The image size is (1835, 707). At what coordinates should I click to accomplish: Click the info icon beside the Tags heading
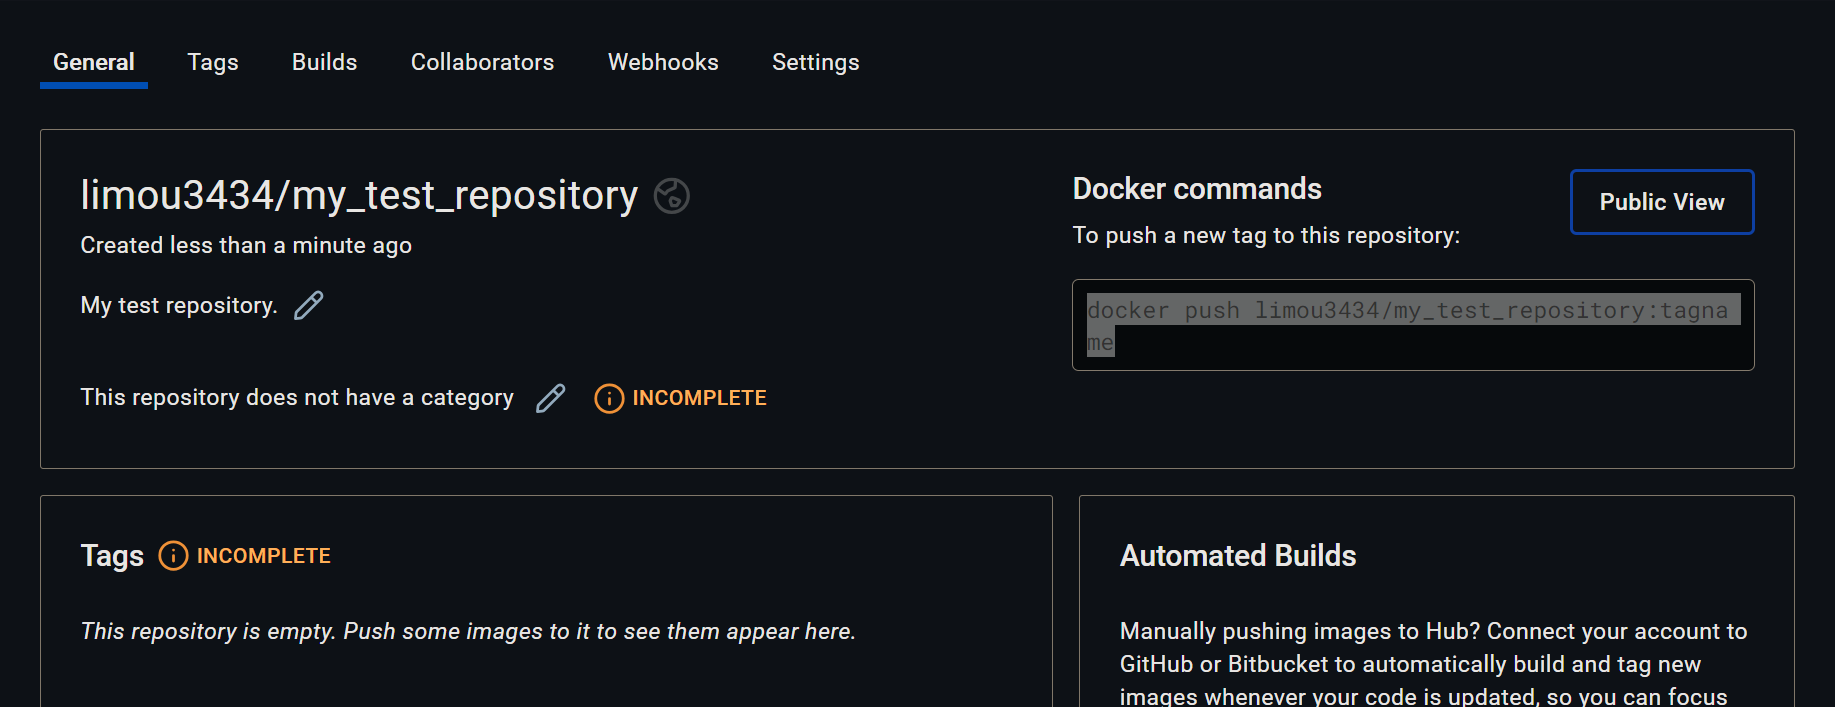[x=173, y=556]
